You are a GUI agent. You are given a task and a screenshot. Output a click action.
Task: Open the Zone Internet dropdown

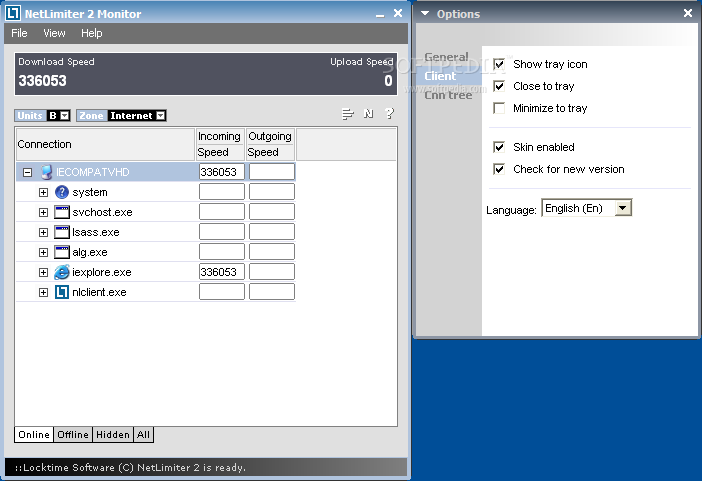(x=161, y=116)
